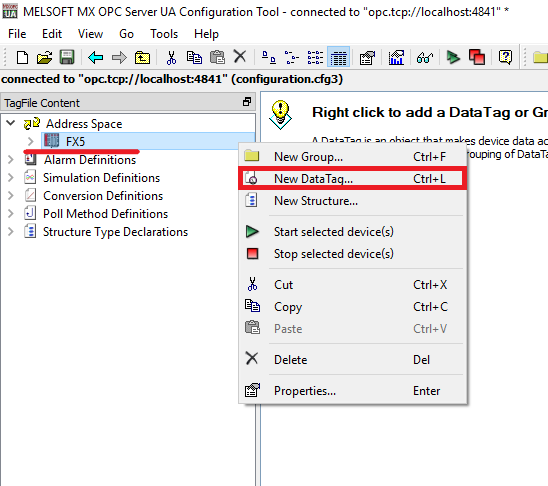
Task: Click the Help question mark icon
Action: [505, 57]
